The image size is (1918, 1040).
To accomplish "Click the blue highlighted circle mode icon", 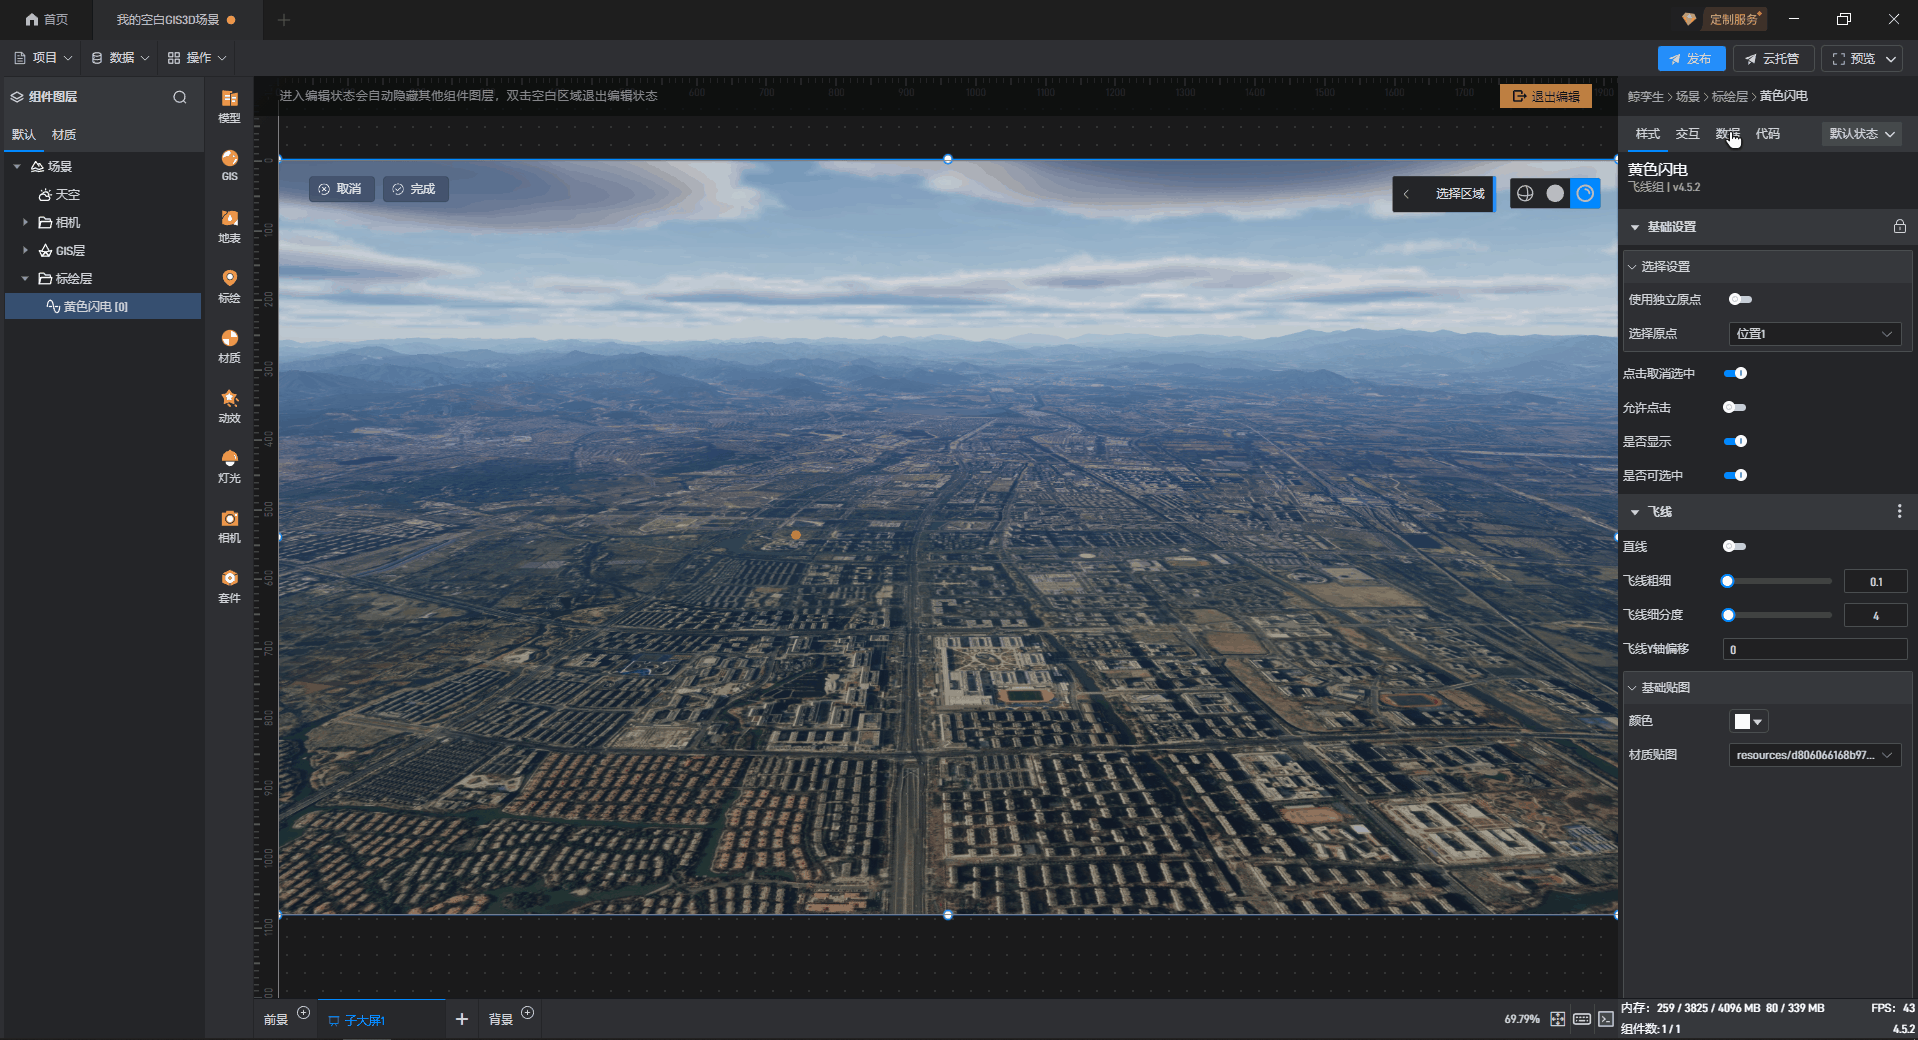I will tap(1585, 193).
